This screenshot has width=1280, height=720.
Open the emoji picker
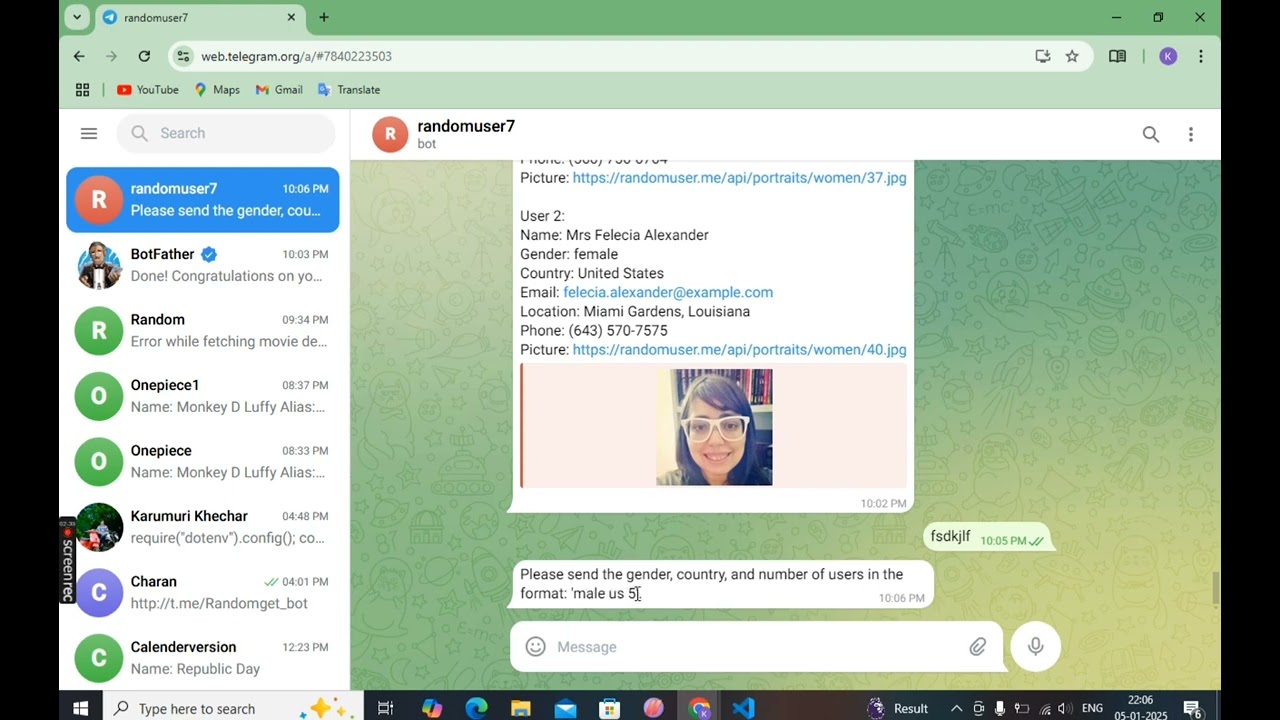pos(536,647)
